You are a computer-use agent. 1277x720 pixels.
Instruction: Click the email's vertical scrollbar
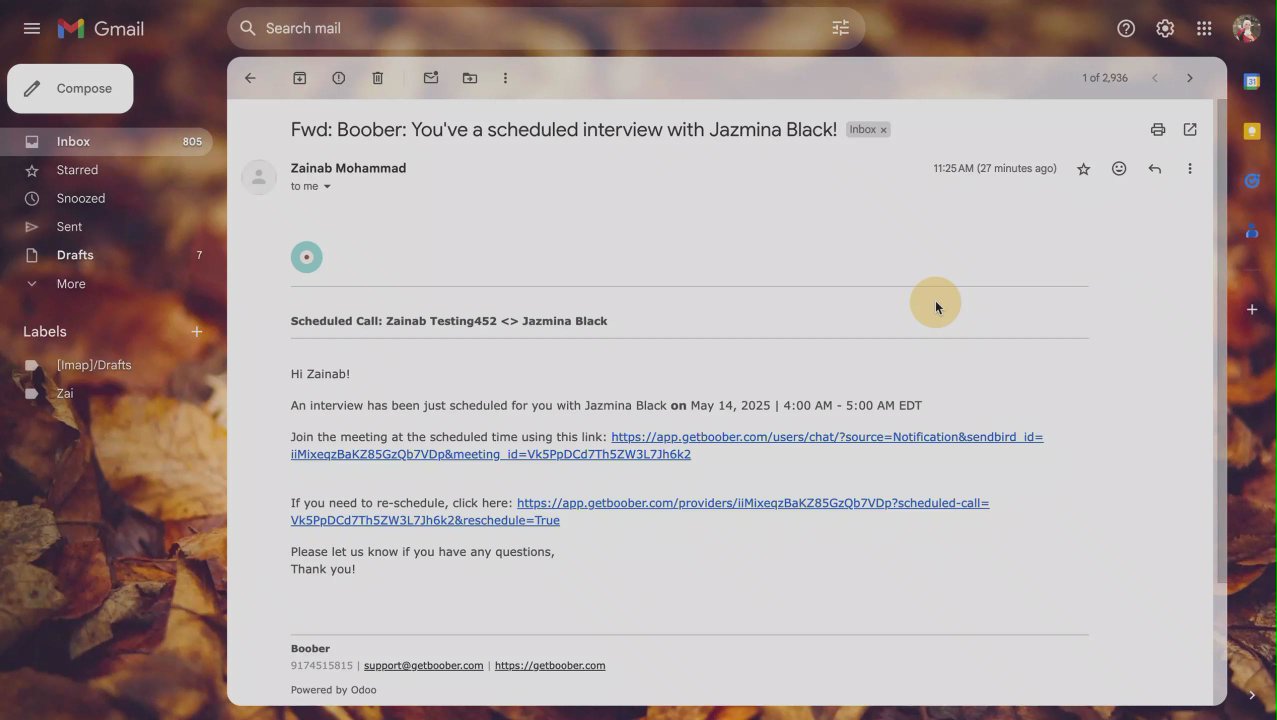click(1220, 340)
